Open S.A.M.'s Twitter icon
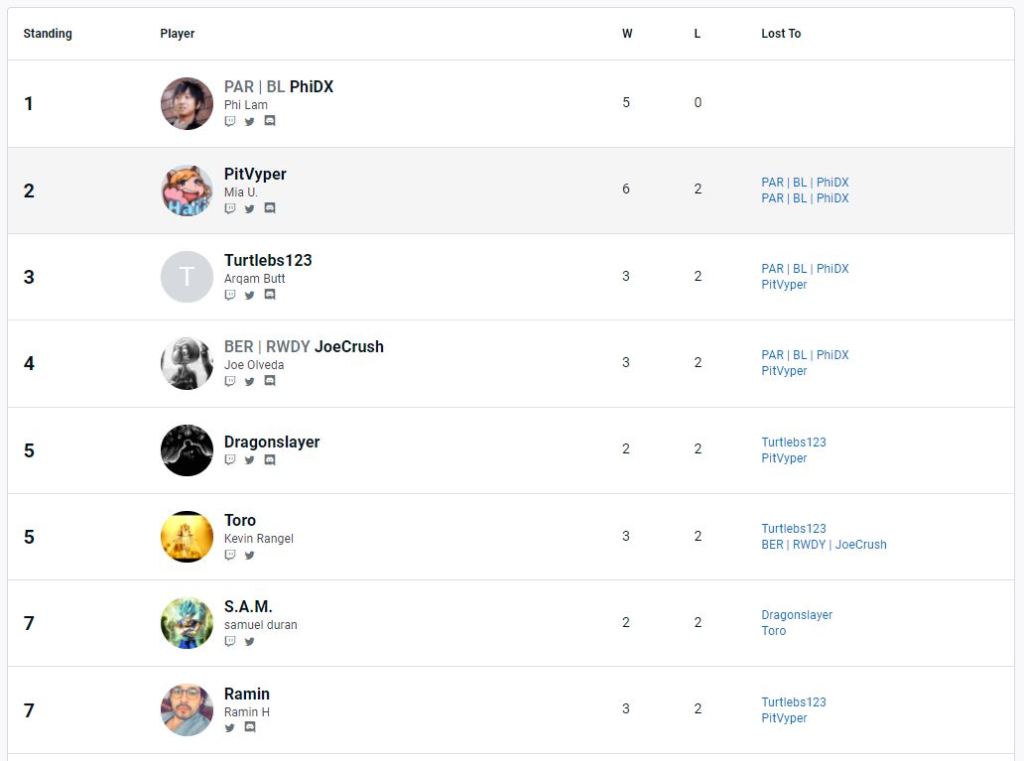1024x761 pixels. [x=250, y=642]
